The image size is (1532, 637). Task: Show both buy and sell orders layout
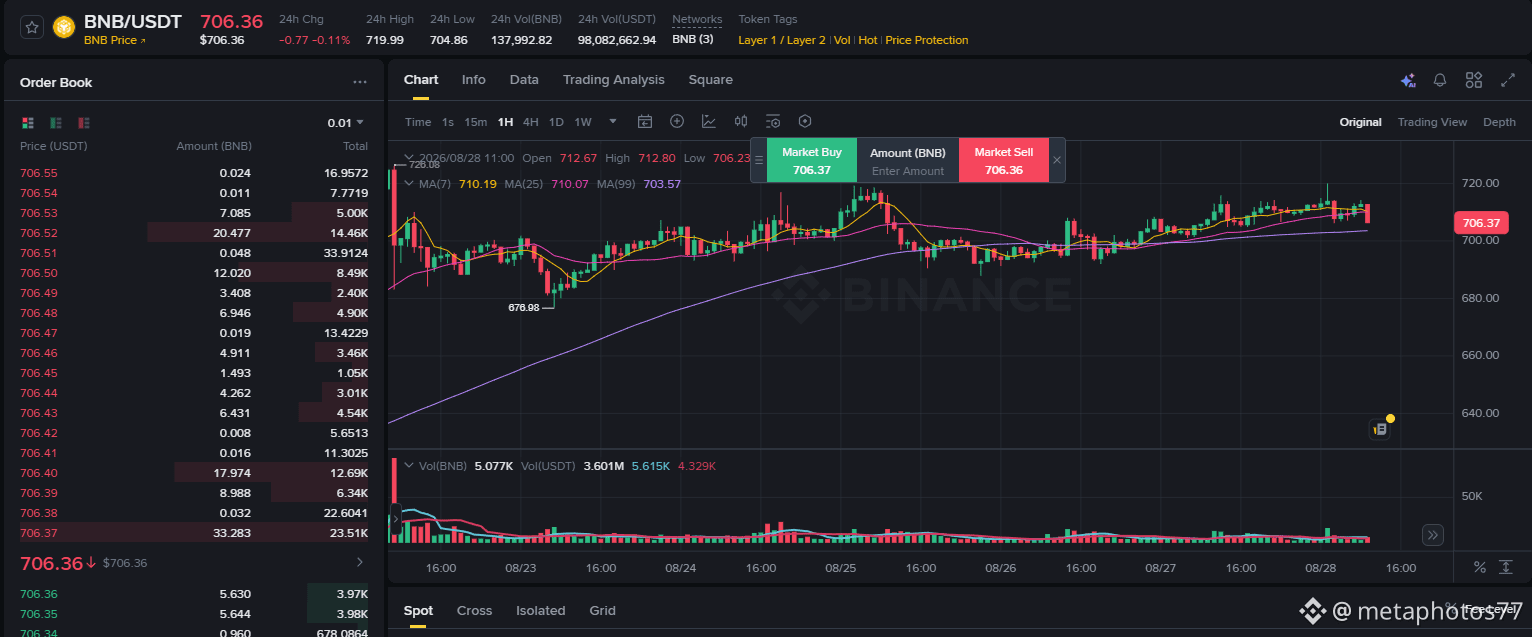[28, 123]
